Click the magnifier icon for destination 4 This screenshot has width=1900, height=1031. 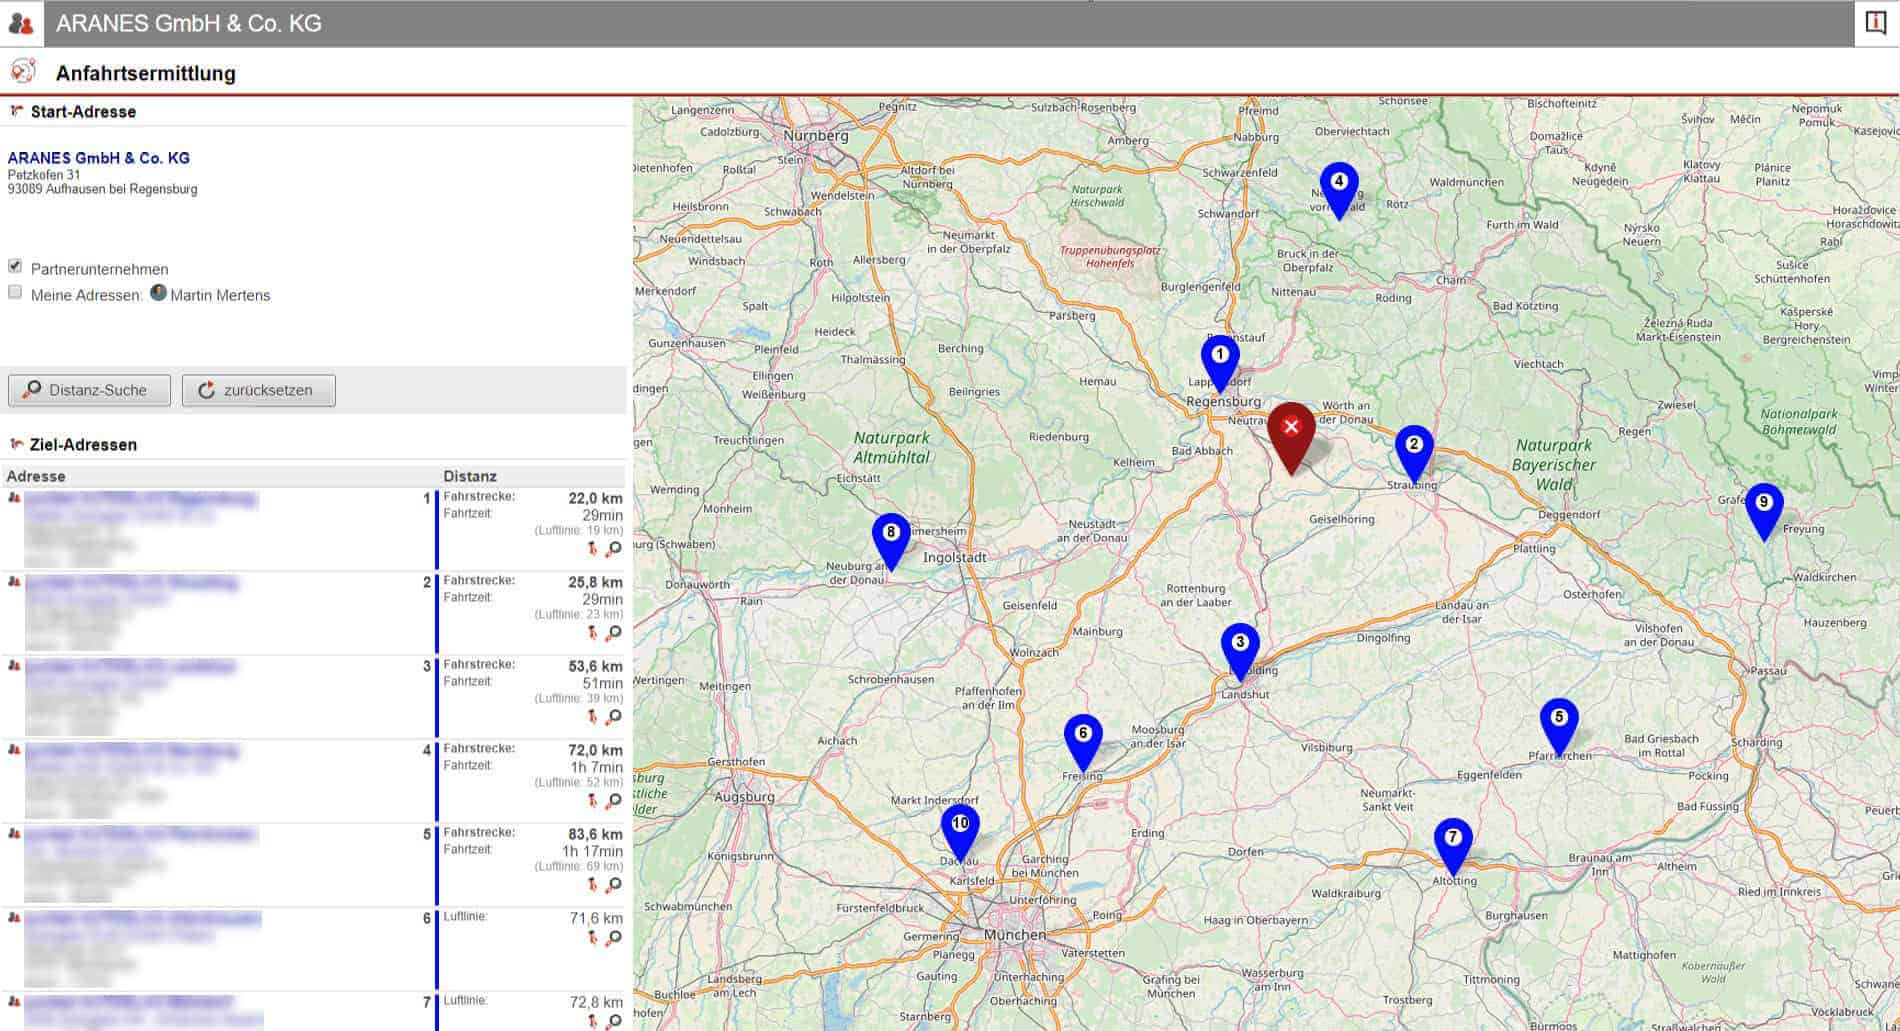tap(614, 800)
